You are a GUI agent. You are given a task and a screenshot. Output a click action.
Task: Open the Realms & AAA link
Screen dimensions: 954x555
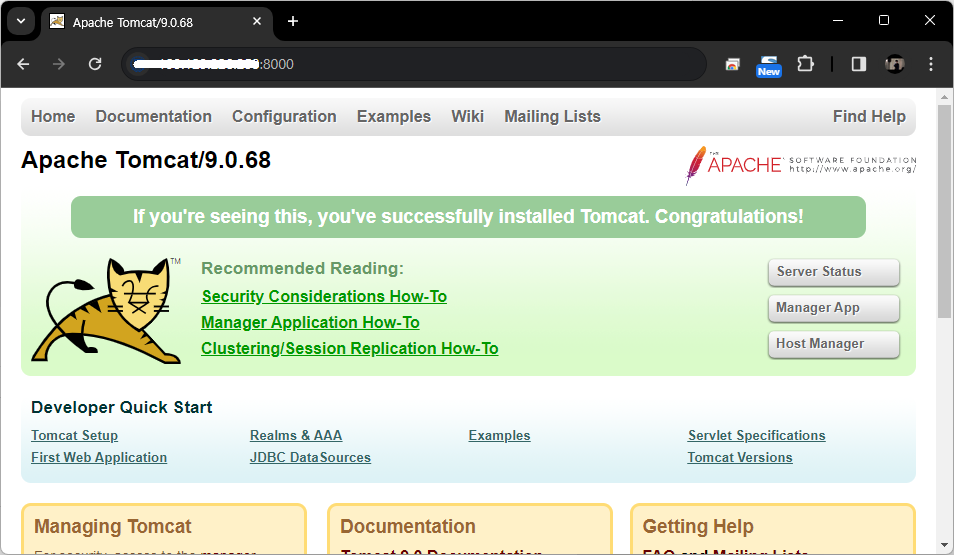point(296,436)
